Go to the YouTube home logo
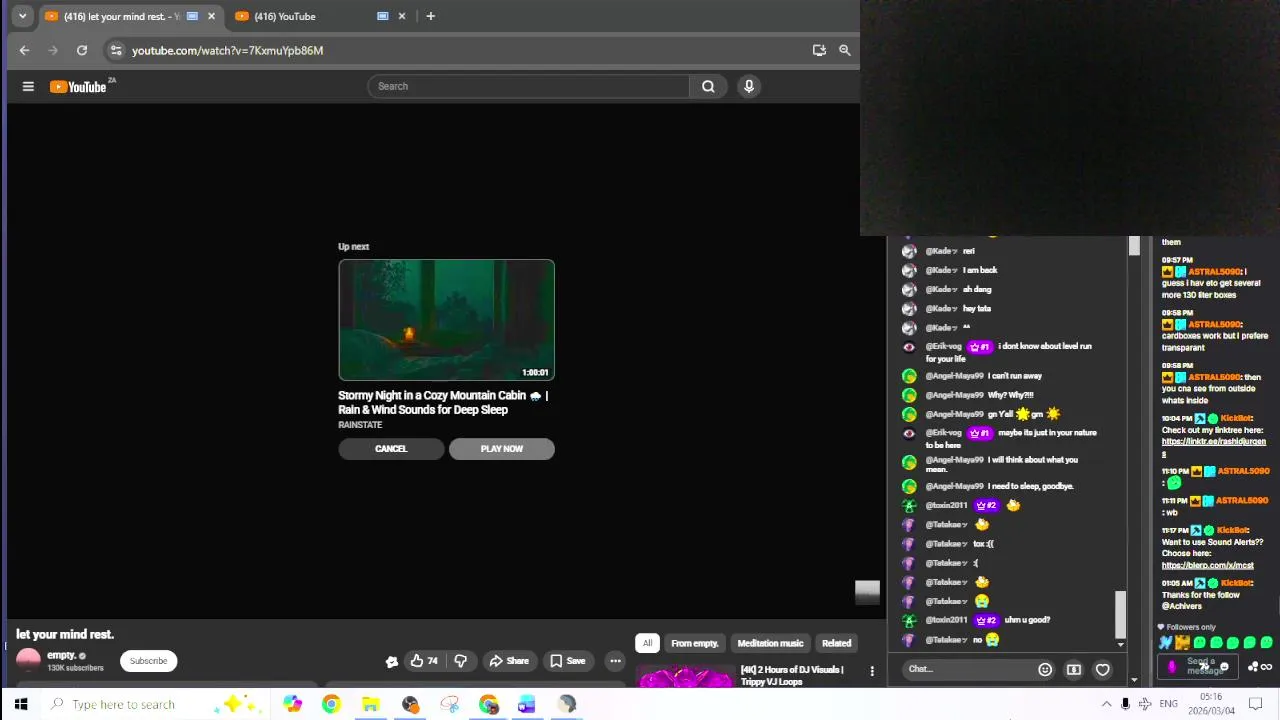This screenshot has height=720, width=1280. pos(78,87)
